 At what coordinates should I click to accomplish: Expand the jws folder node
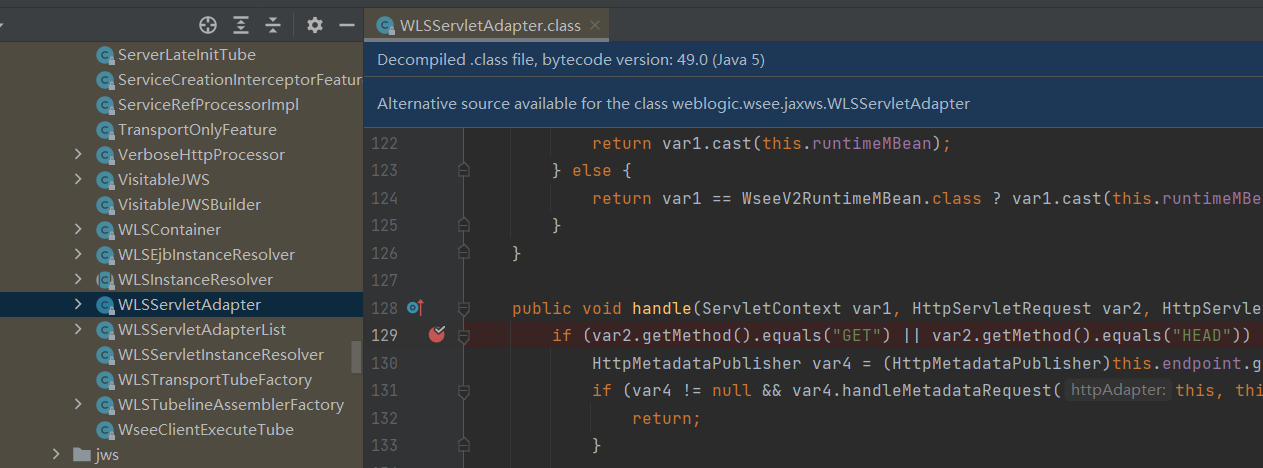pyautogui.click(x=57, y=454)
